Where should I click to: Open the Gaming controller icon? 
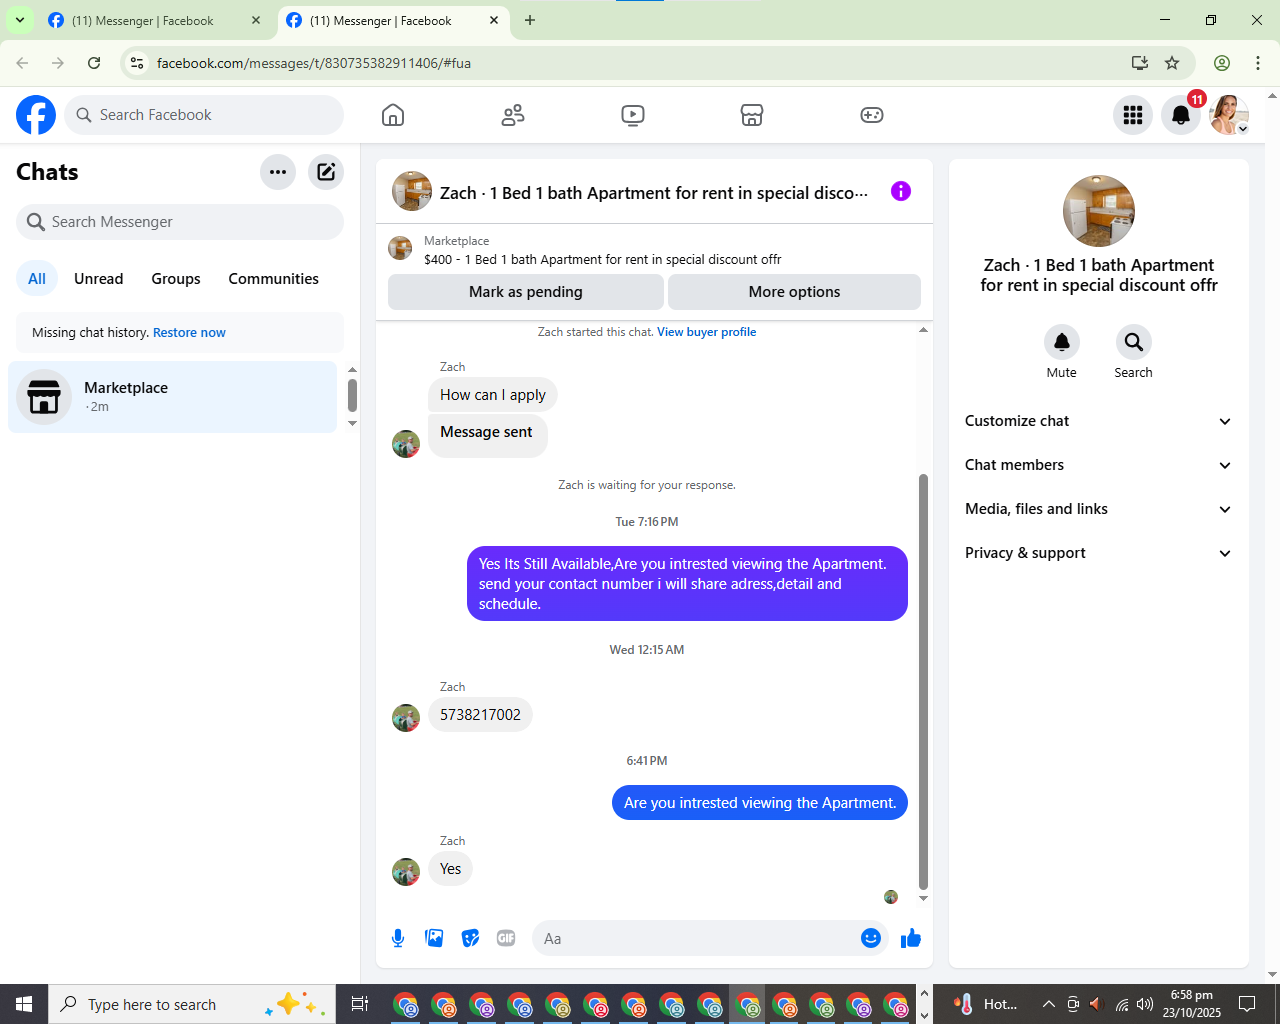(x=872, y=115)
